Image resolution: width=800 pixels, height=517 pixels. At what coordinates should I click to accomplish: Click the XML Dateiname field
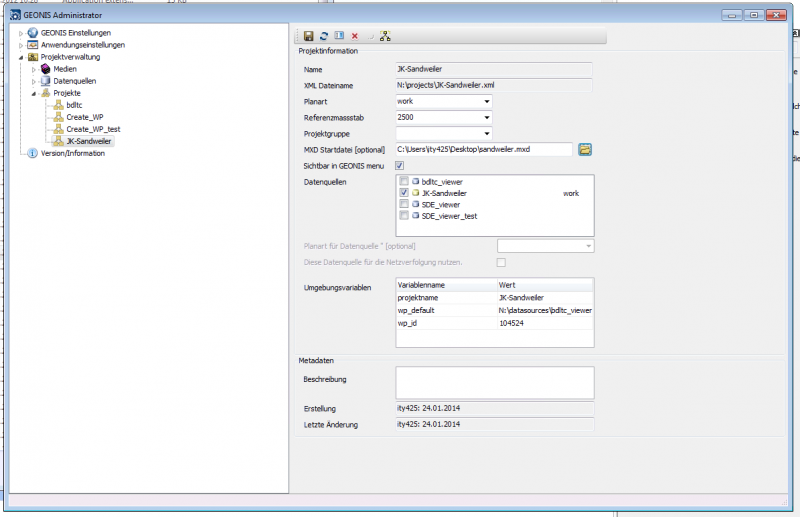494,85
